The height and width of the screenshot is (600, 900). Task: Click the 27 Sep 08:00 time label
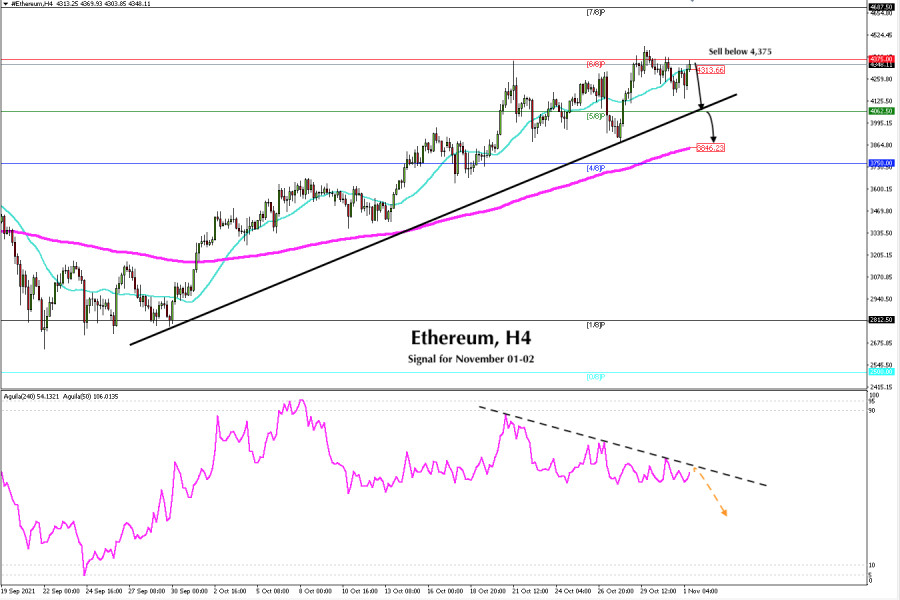point(146,591)
